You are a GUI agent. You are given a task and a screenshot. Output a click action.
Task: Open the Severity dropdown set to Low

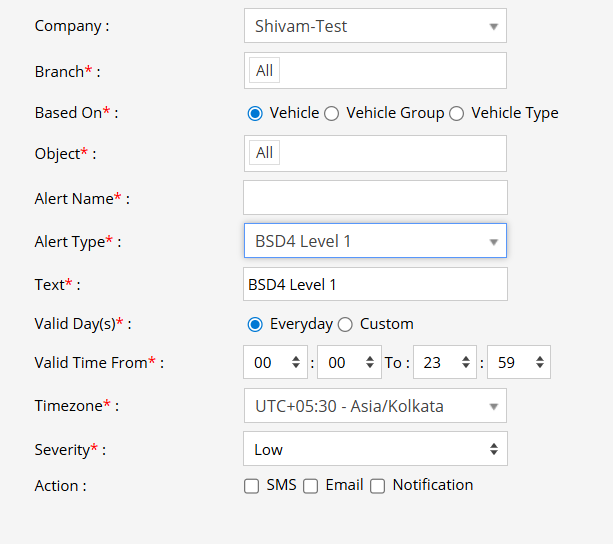pyautogui.click(x=375, y=449)
